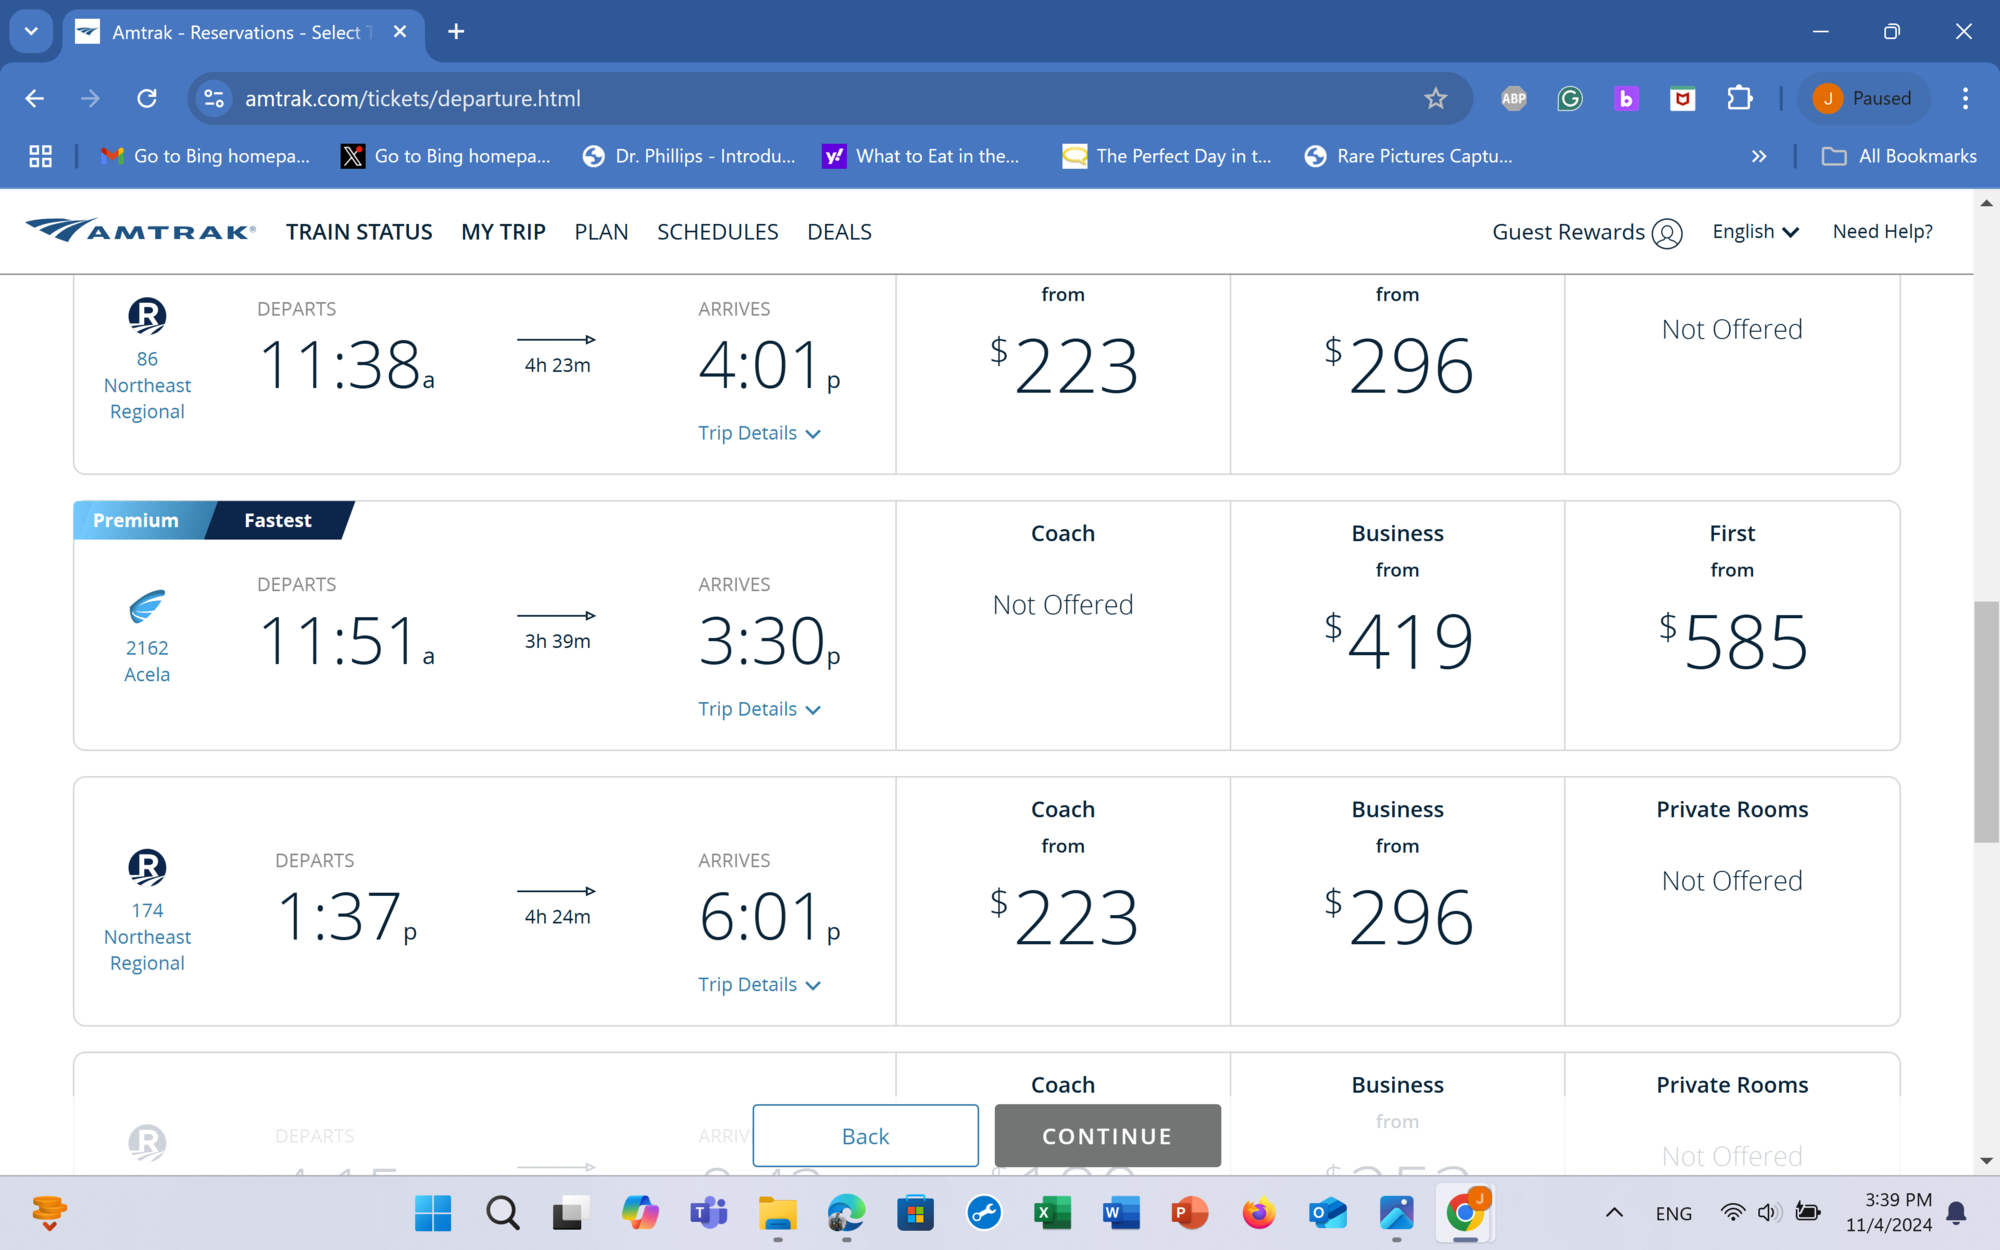Expand Trip Details for the 1:37p train
2000x1250 pixels.
(759, 985)
